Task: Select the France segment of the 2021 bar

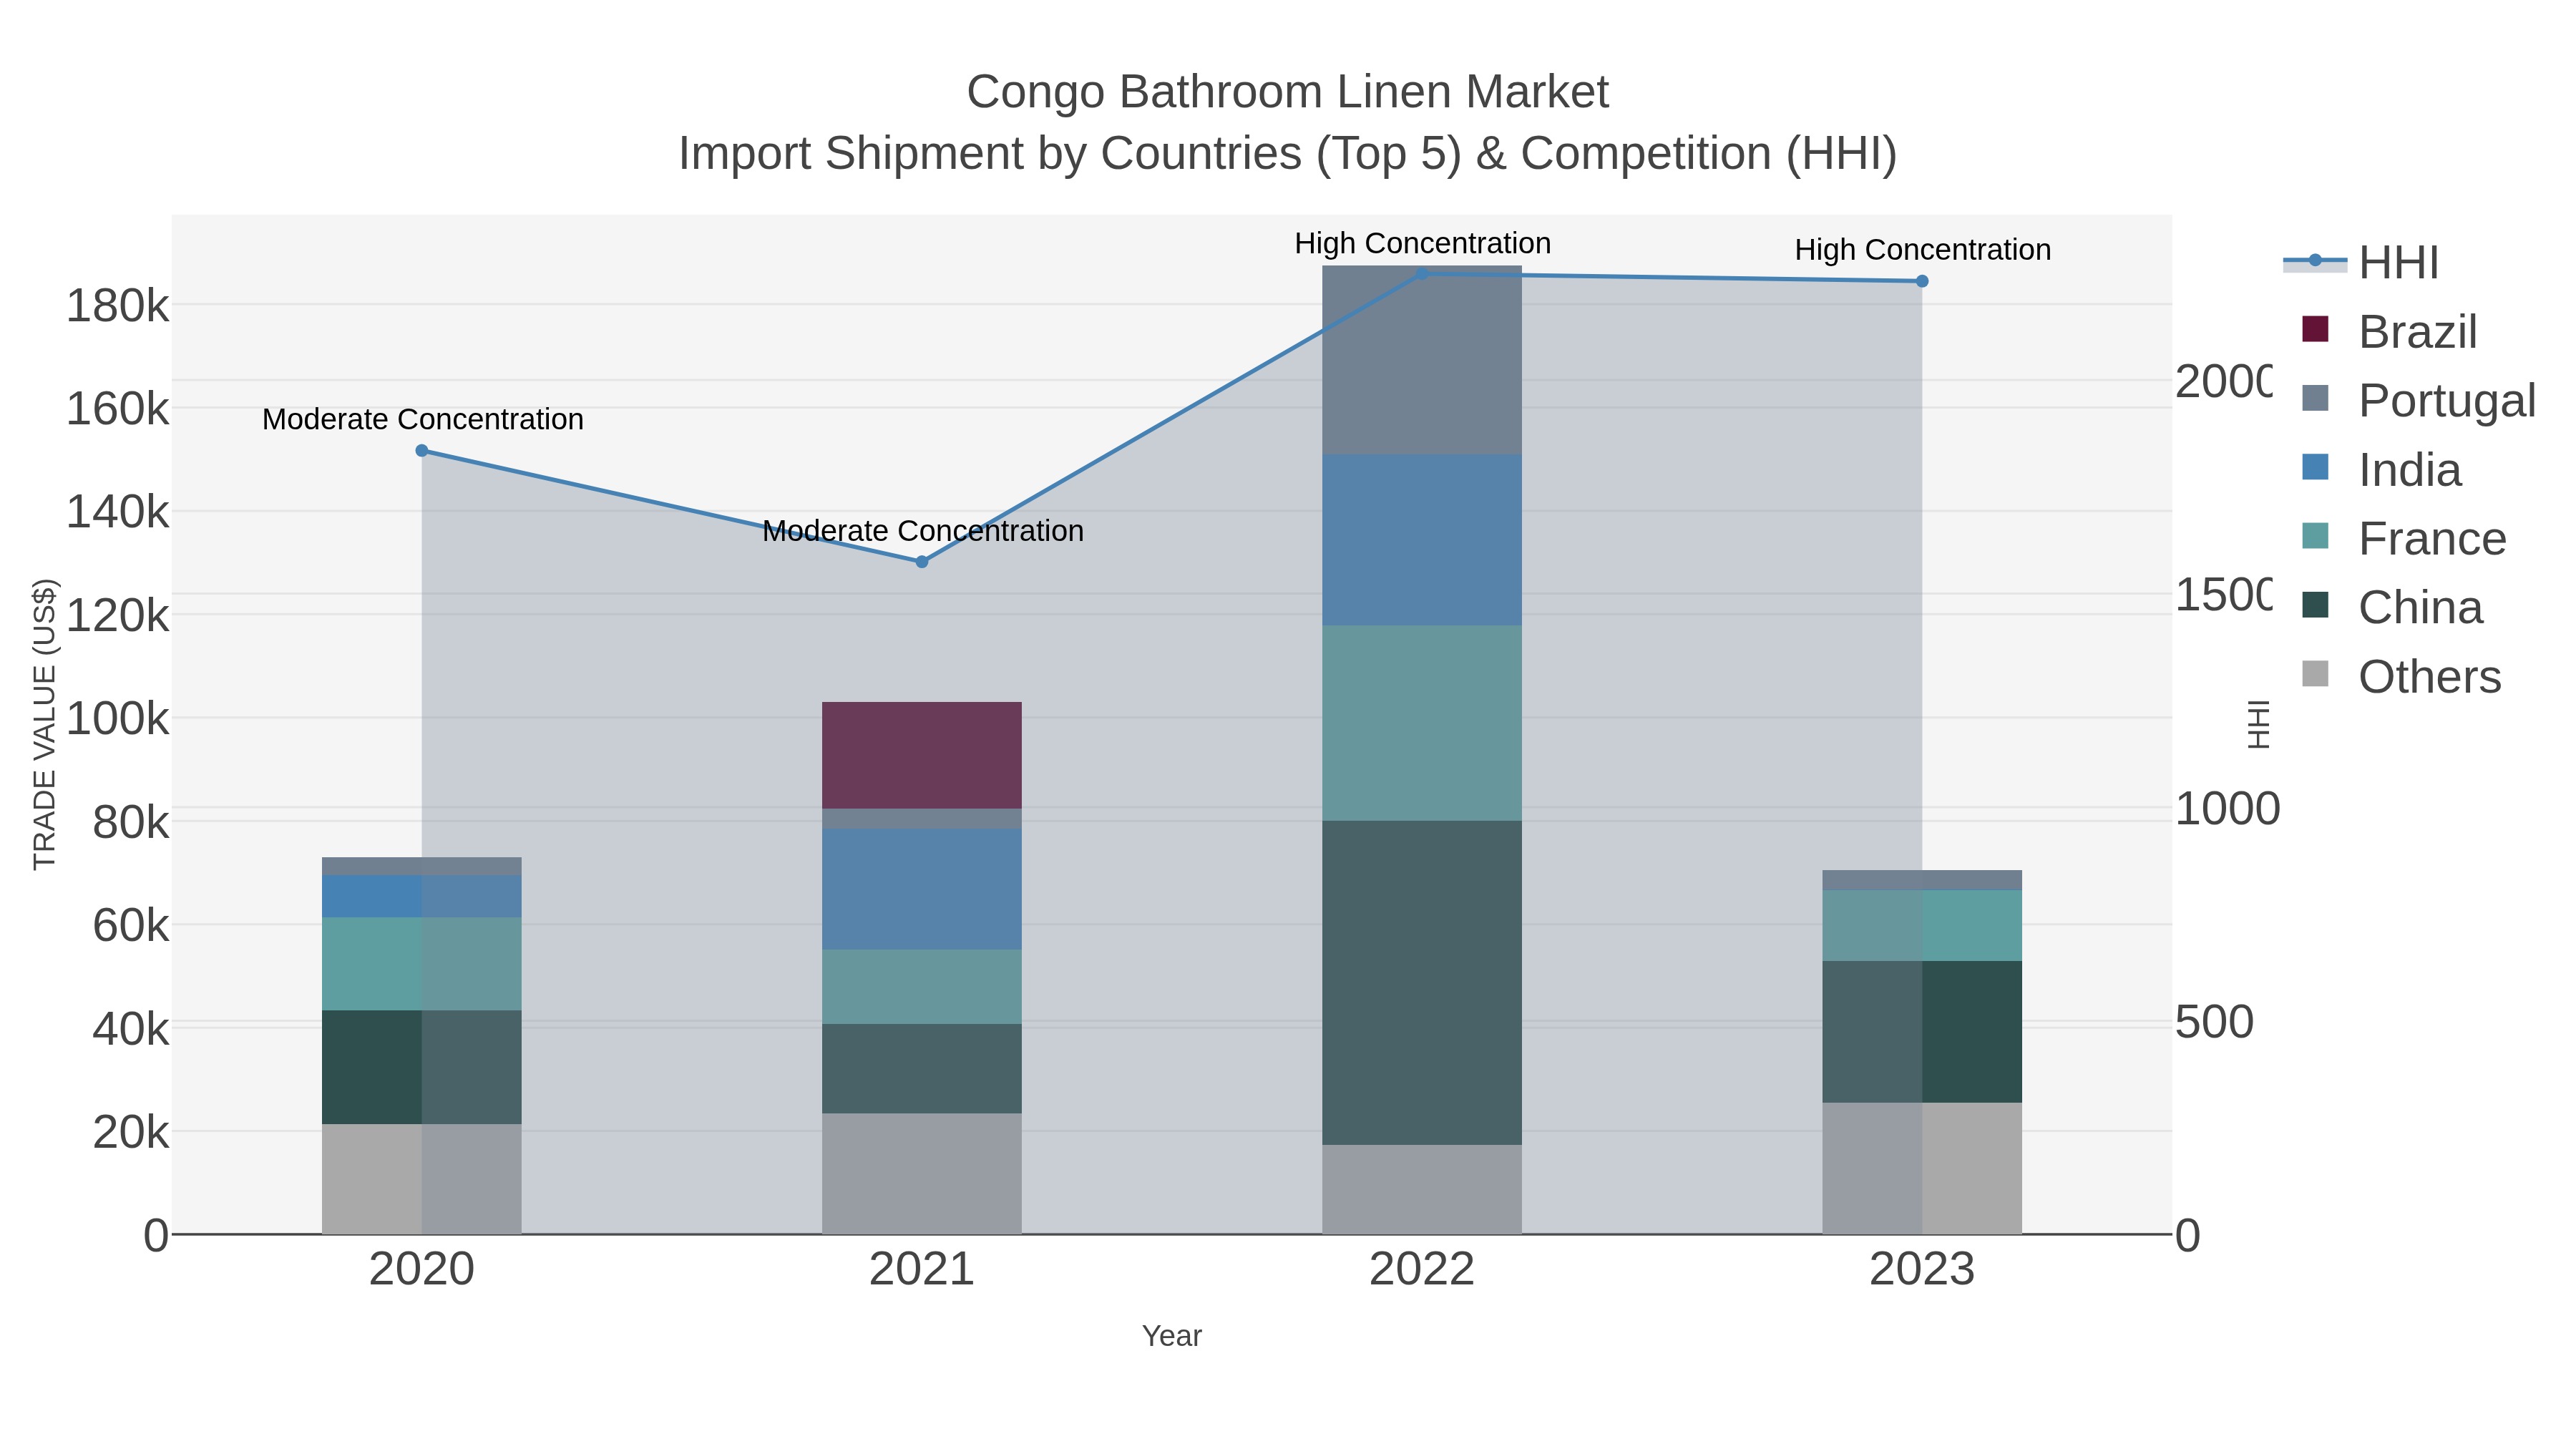Action: (922, 987)
